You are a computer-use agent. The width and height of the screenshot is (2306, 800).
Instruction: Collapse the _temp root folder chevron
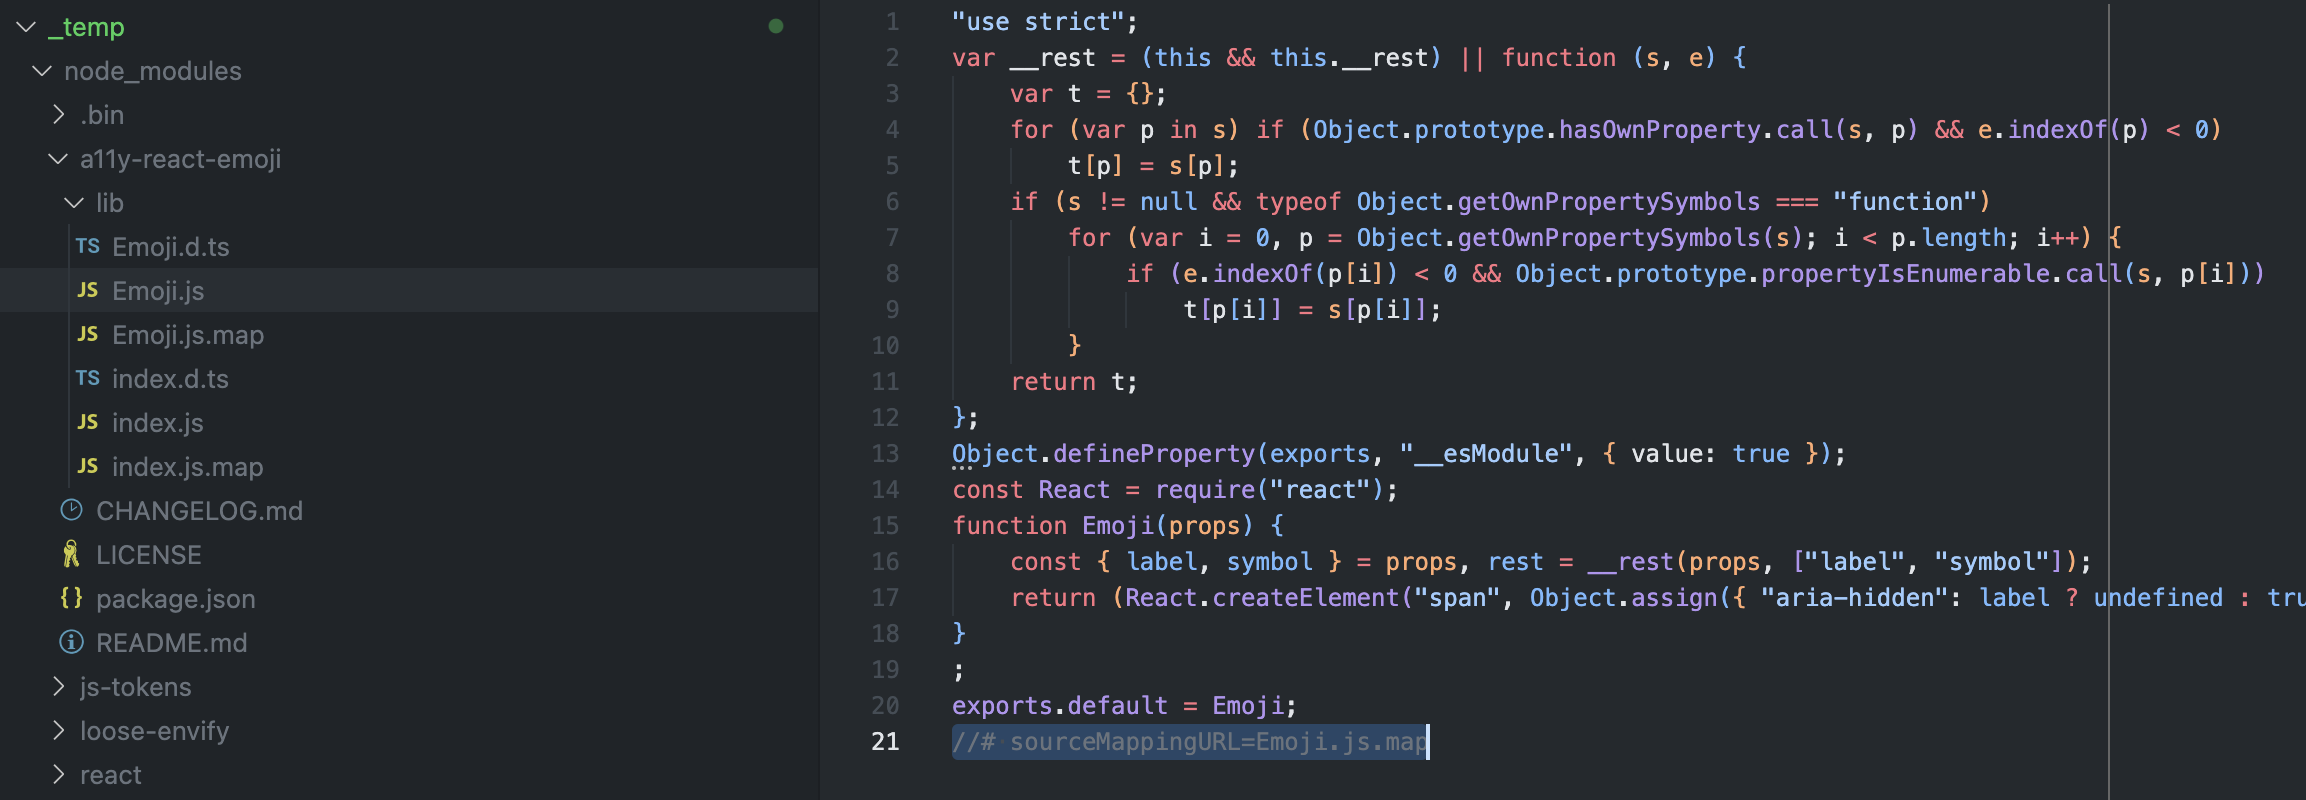coord(26,27)
